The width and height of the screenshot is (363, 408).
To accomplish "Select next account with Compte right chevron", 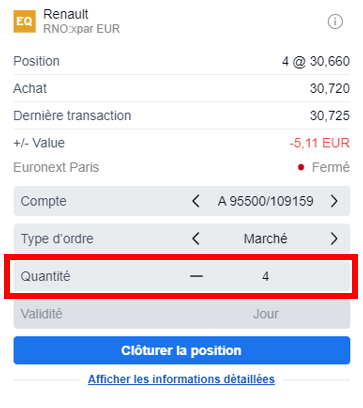I will click(334, 201).
